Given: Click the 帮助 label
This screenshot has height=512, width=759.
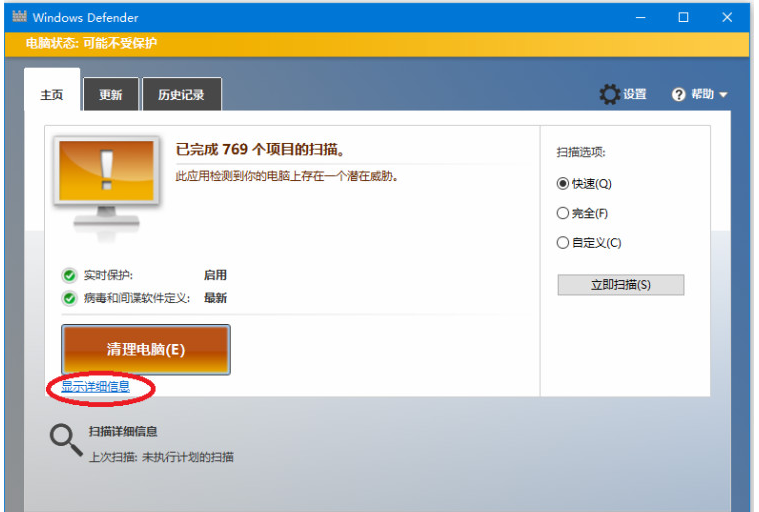Looking at the screenshot, I should pos(702,94).
